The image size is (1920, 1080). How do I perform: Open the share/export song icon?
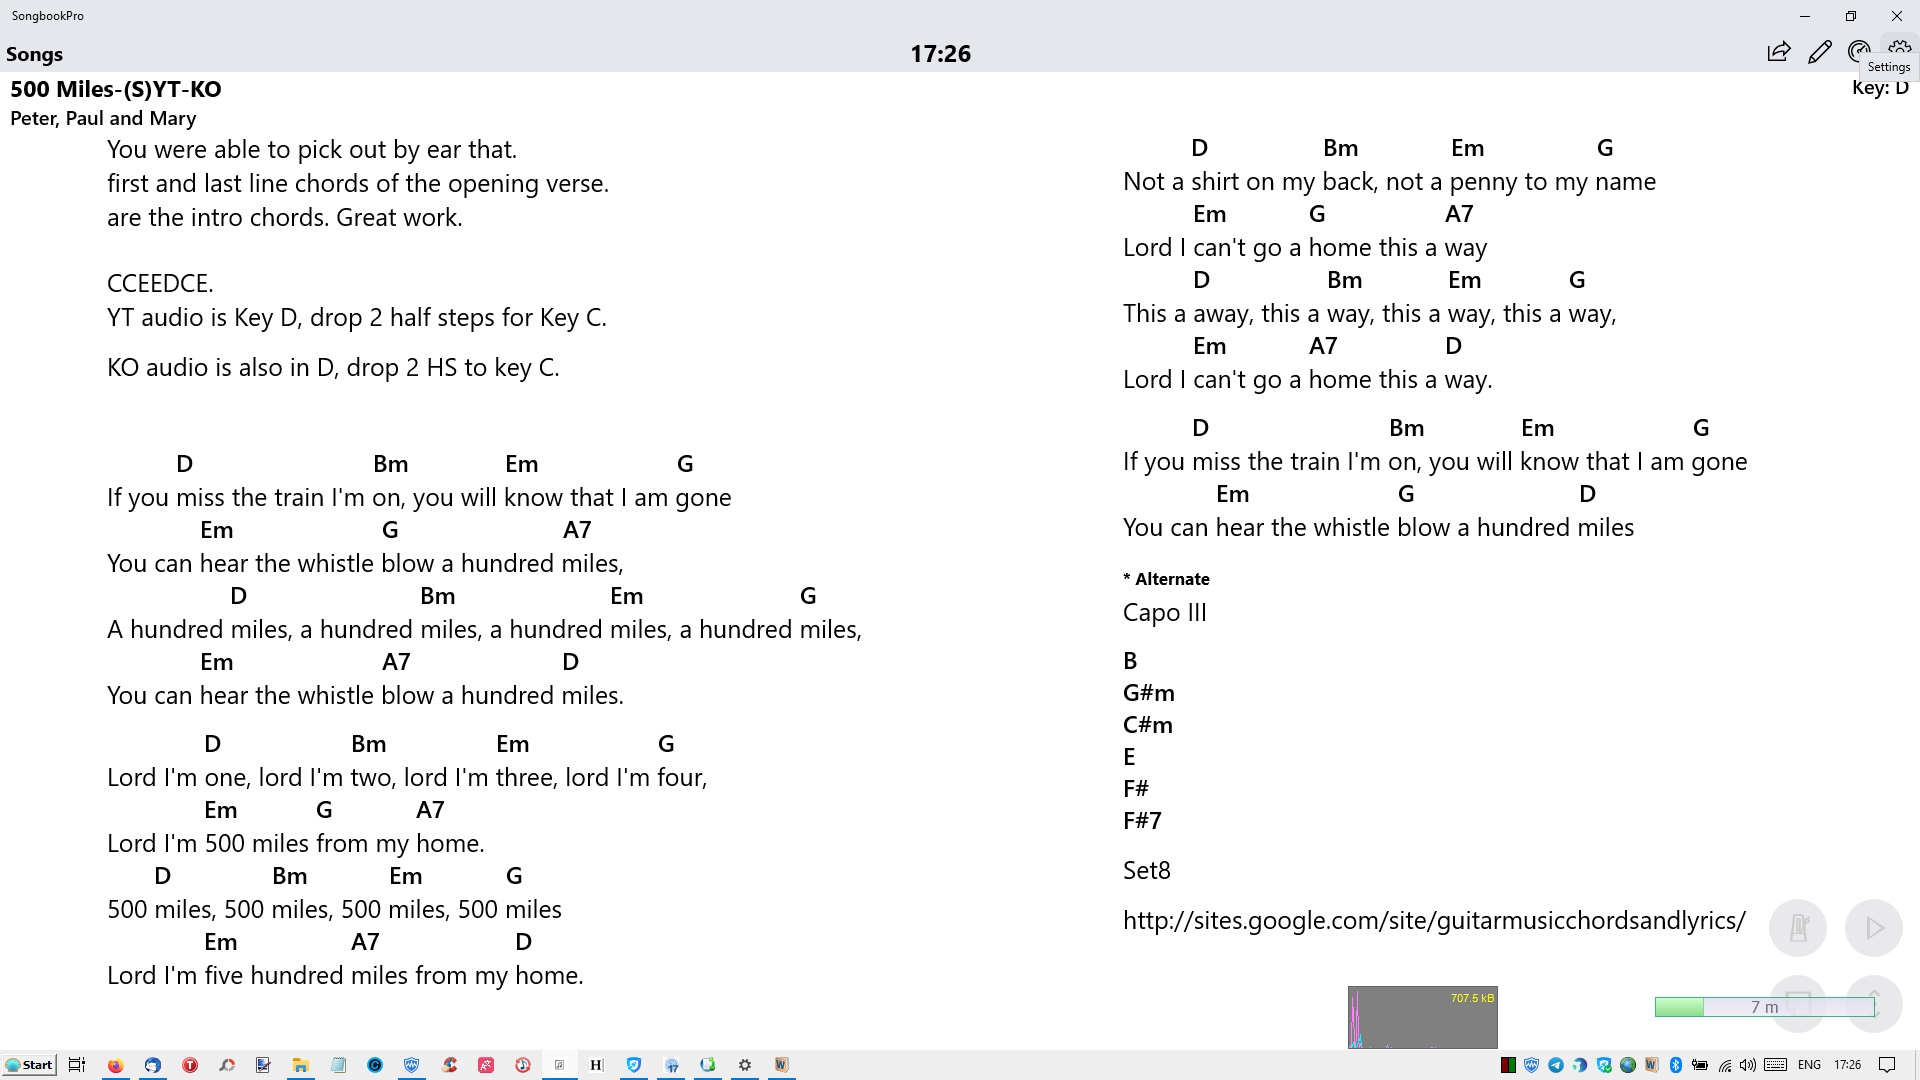pyautogui.click(x=1778, y=52)
